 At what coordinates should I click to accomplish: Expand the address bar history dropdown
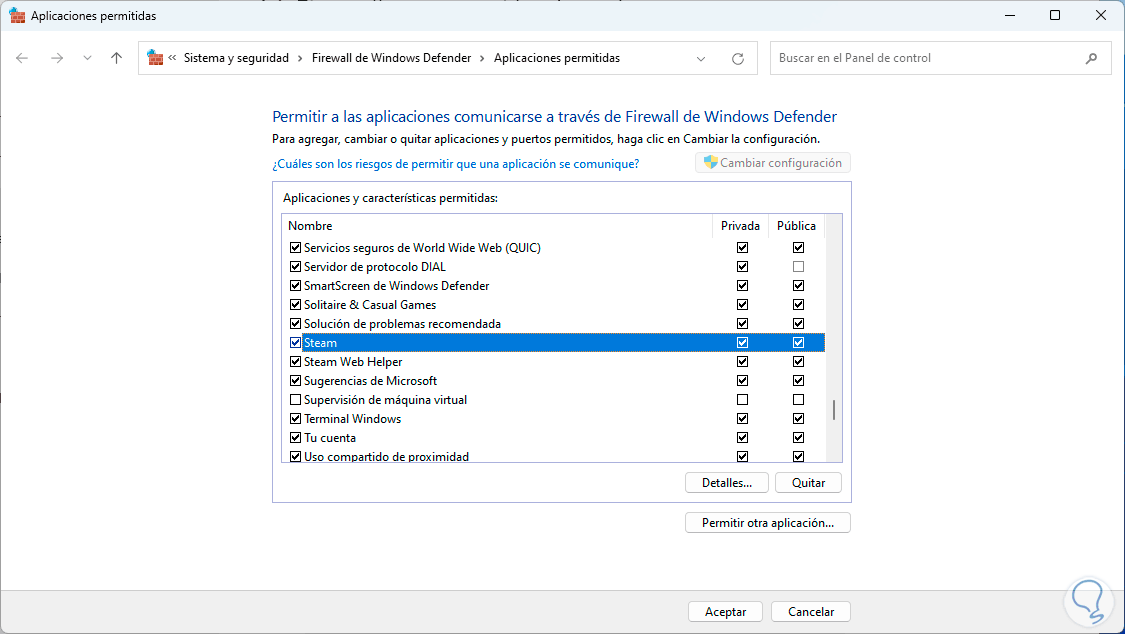tap(702, 58)
